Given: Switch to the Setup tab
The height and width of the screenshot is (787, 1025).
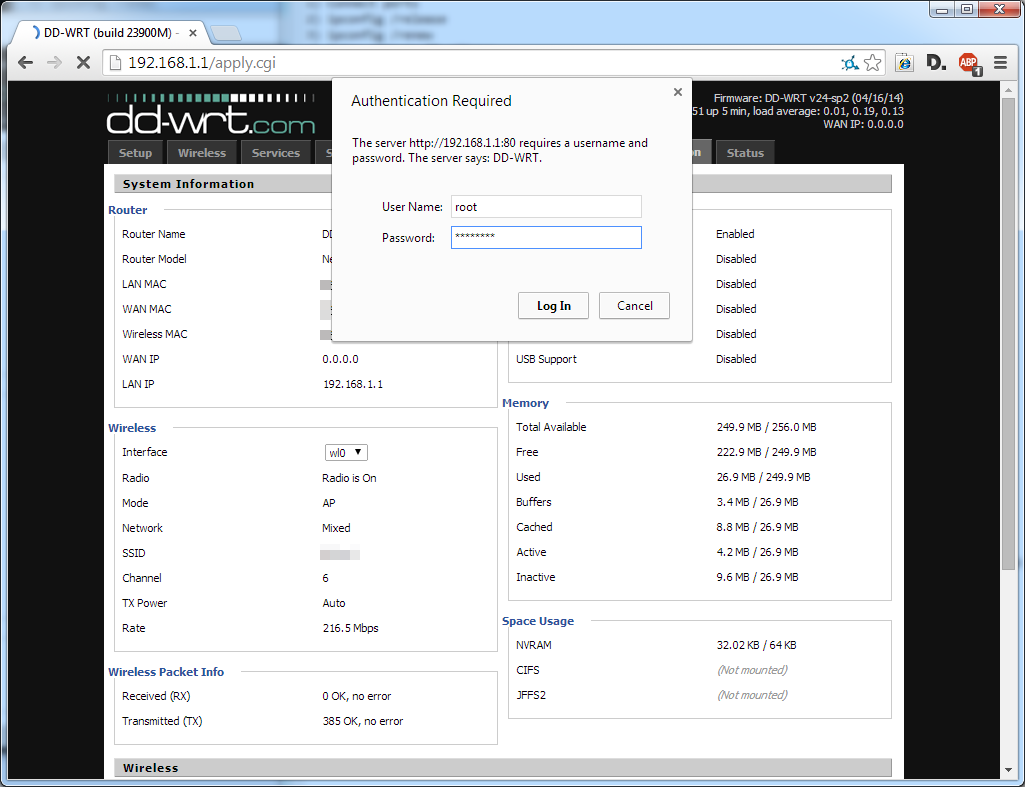Looking at the screenshot, I should pyautogui.click(x=135, y=152).
